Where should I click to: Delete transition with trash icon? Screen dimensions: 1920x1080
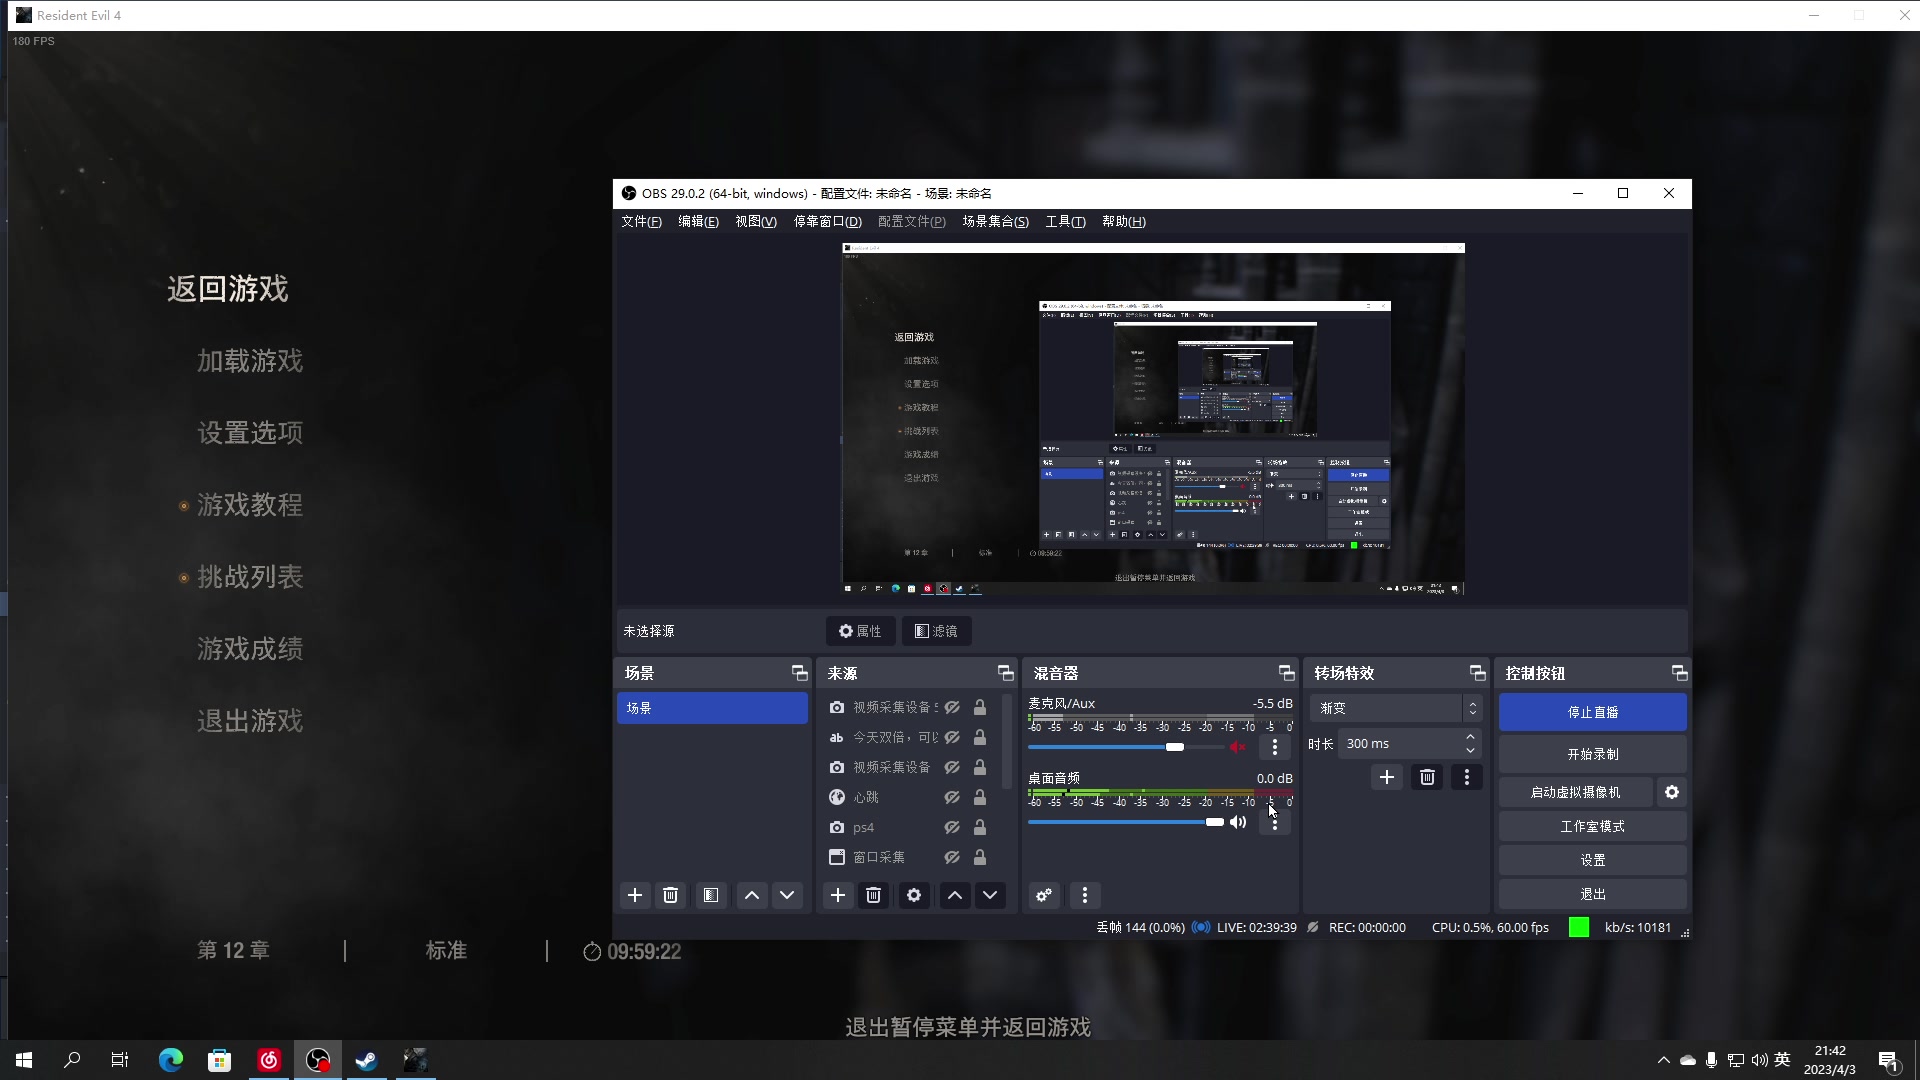(1427, 777)
